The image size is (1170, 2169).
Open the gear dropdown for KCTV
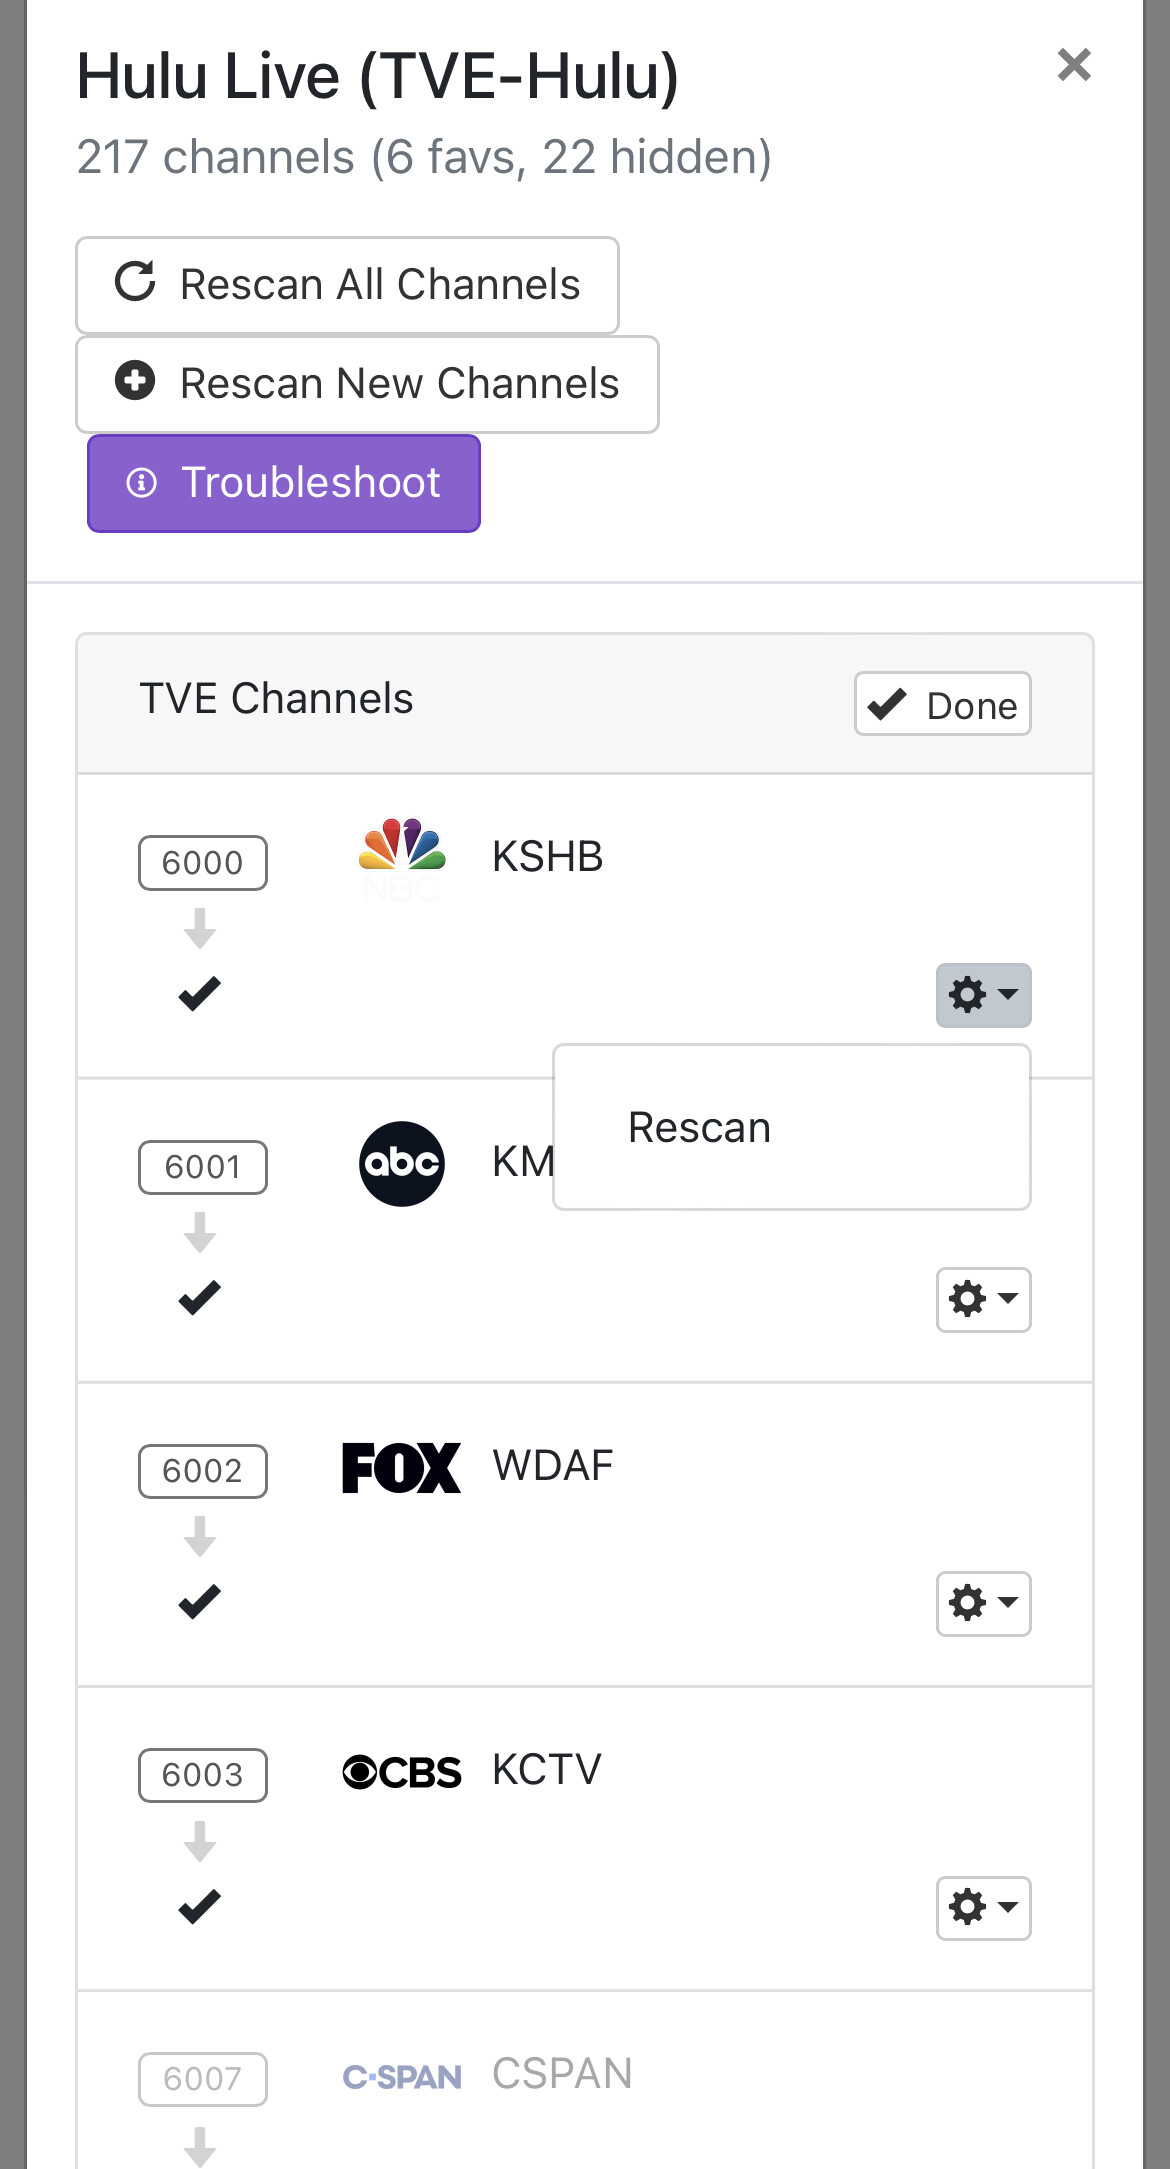tap(983, 1907)
